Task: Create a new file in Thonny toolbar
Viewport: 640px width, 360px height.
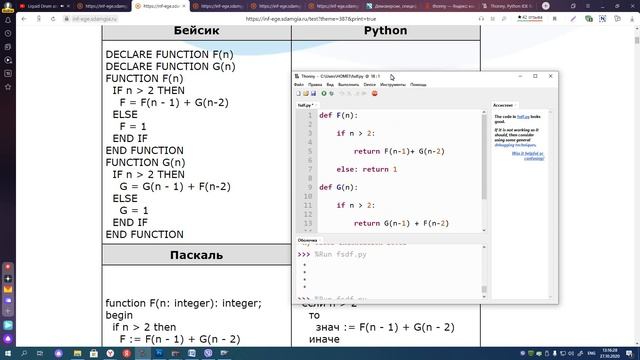Action: point(298,93)
